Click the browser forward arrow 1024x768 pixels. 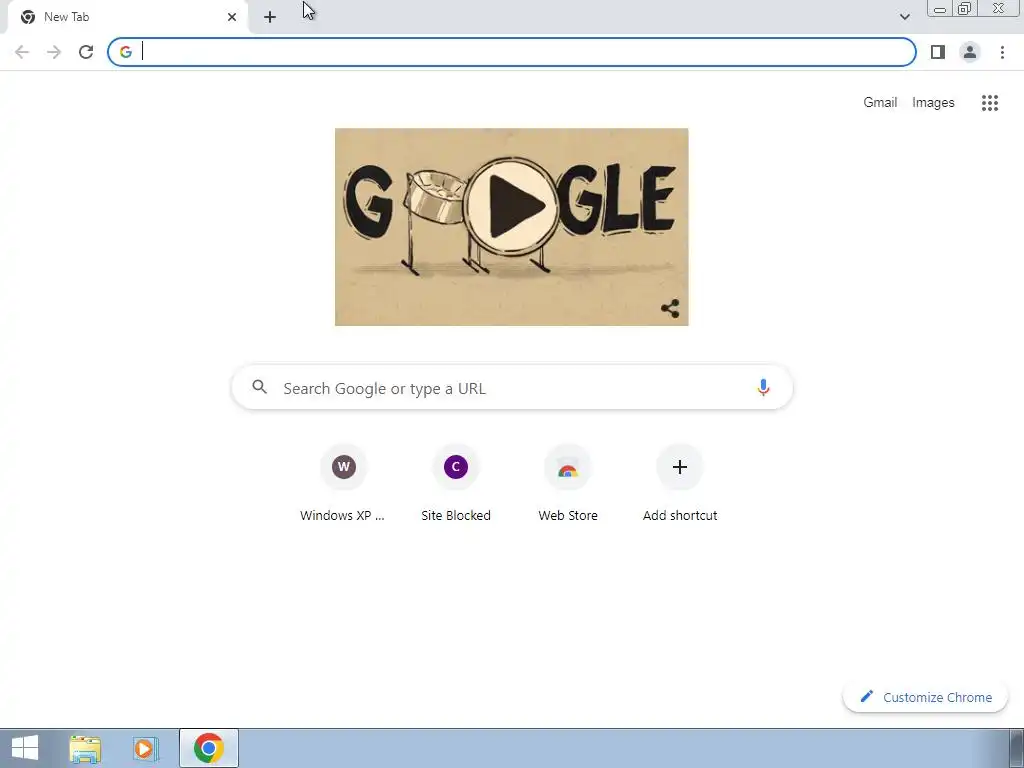[x=54, y=52]
